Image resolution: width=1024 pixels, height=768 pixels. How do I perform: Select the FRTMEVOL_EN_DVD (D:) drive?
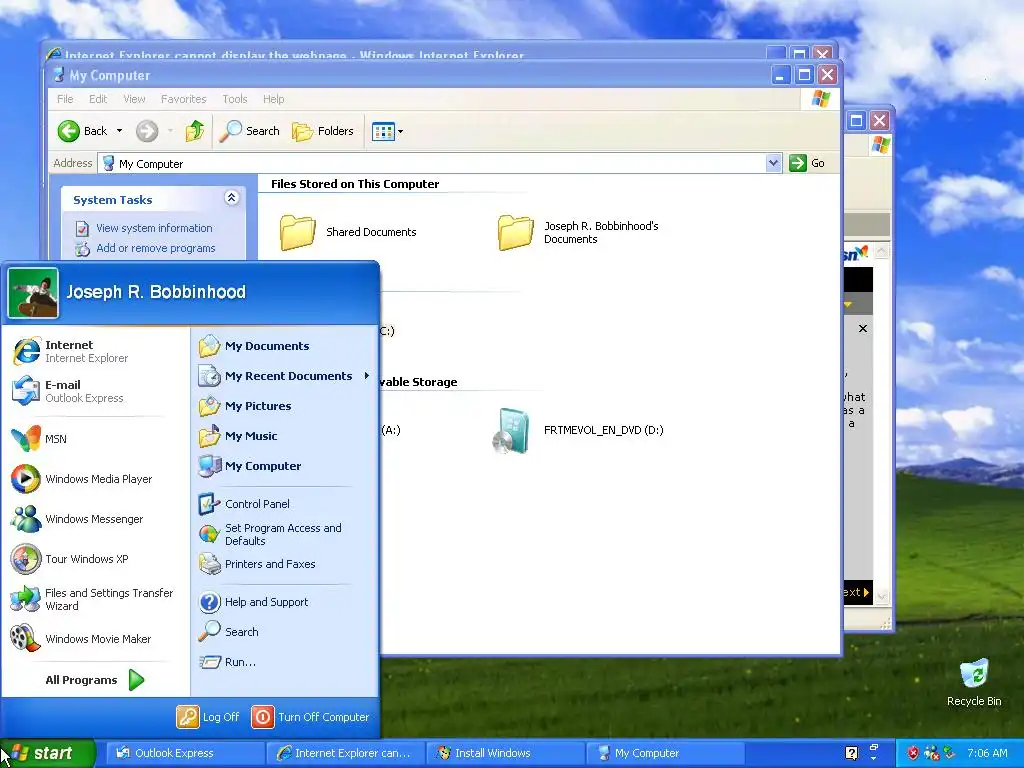[578, 430]
